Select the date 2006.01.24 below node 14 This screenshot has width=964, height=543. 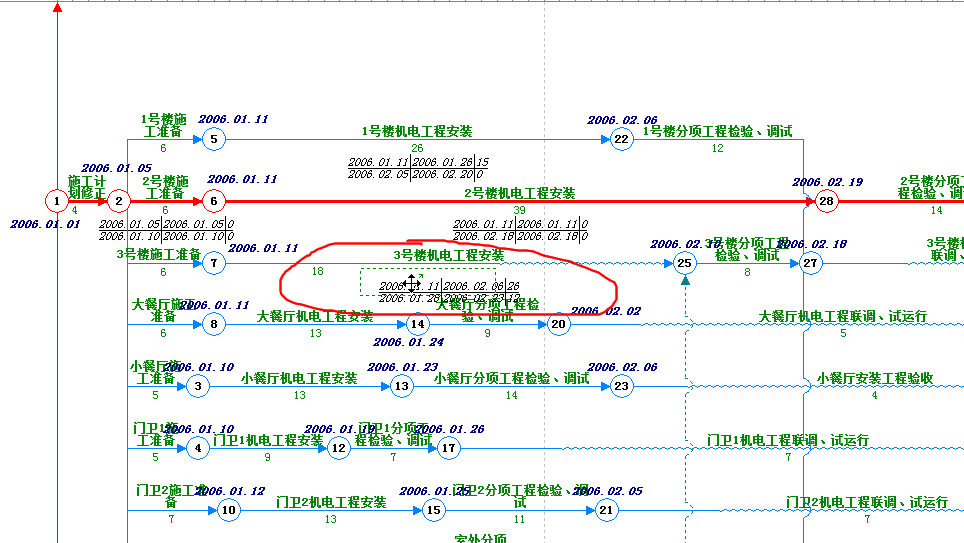point(408,343)
